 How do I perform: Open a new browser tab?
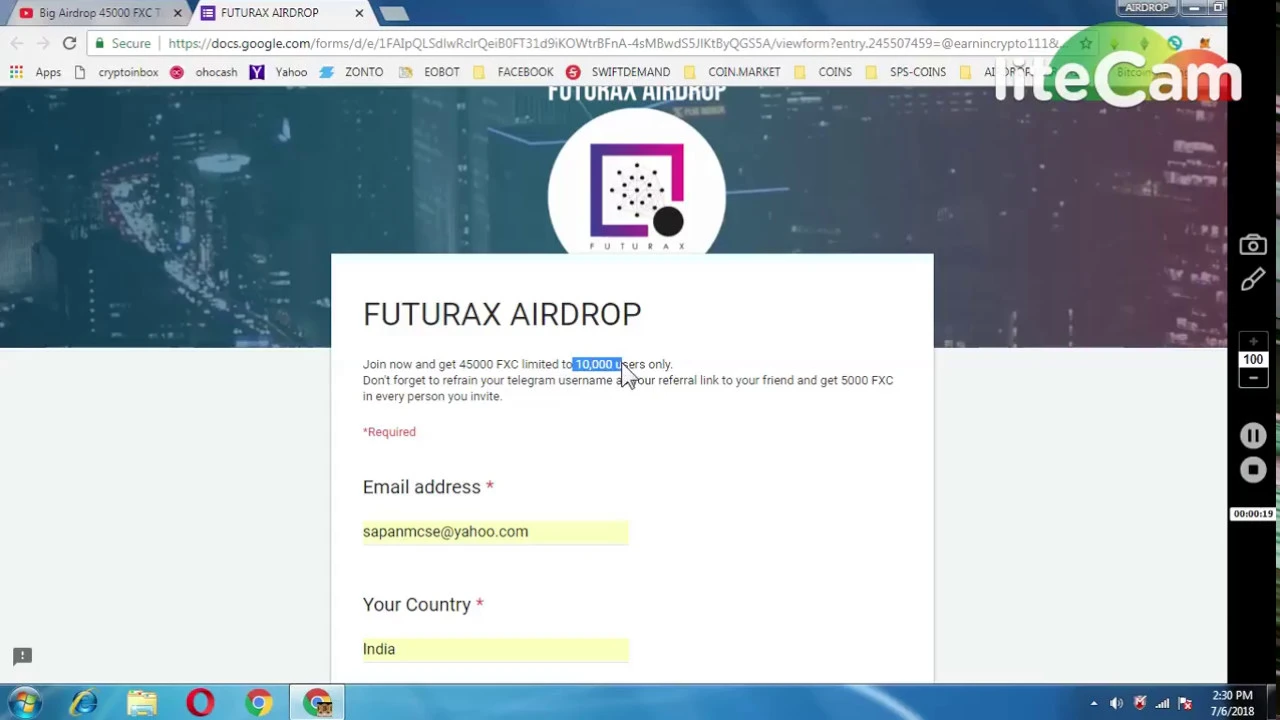click(394, 13)
